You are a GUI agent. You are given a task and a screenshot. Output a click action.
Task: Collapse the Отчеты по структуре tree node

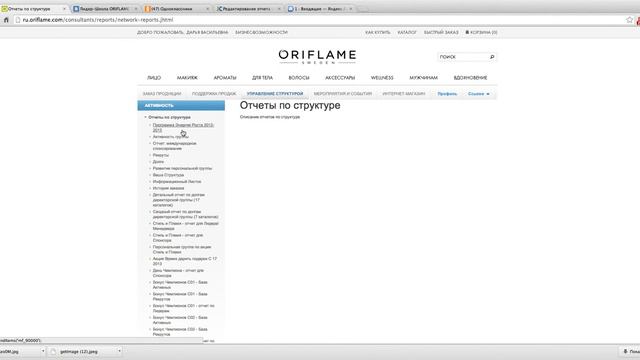point(145,117)
